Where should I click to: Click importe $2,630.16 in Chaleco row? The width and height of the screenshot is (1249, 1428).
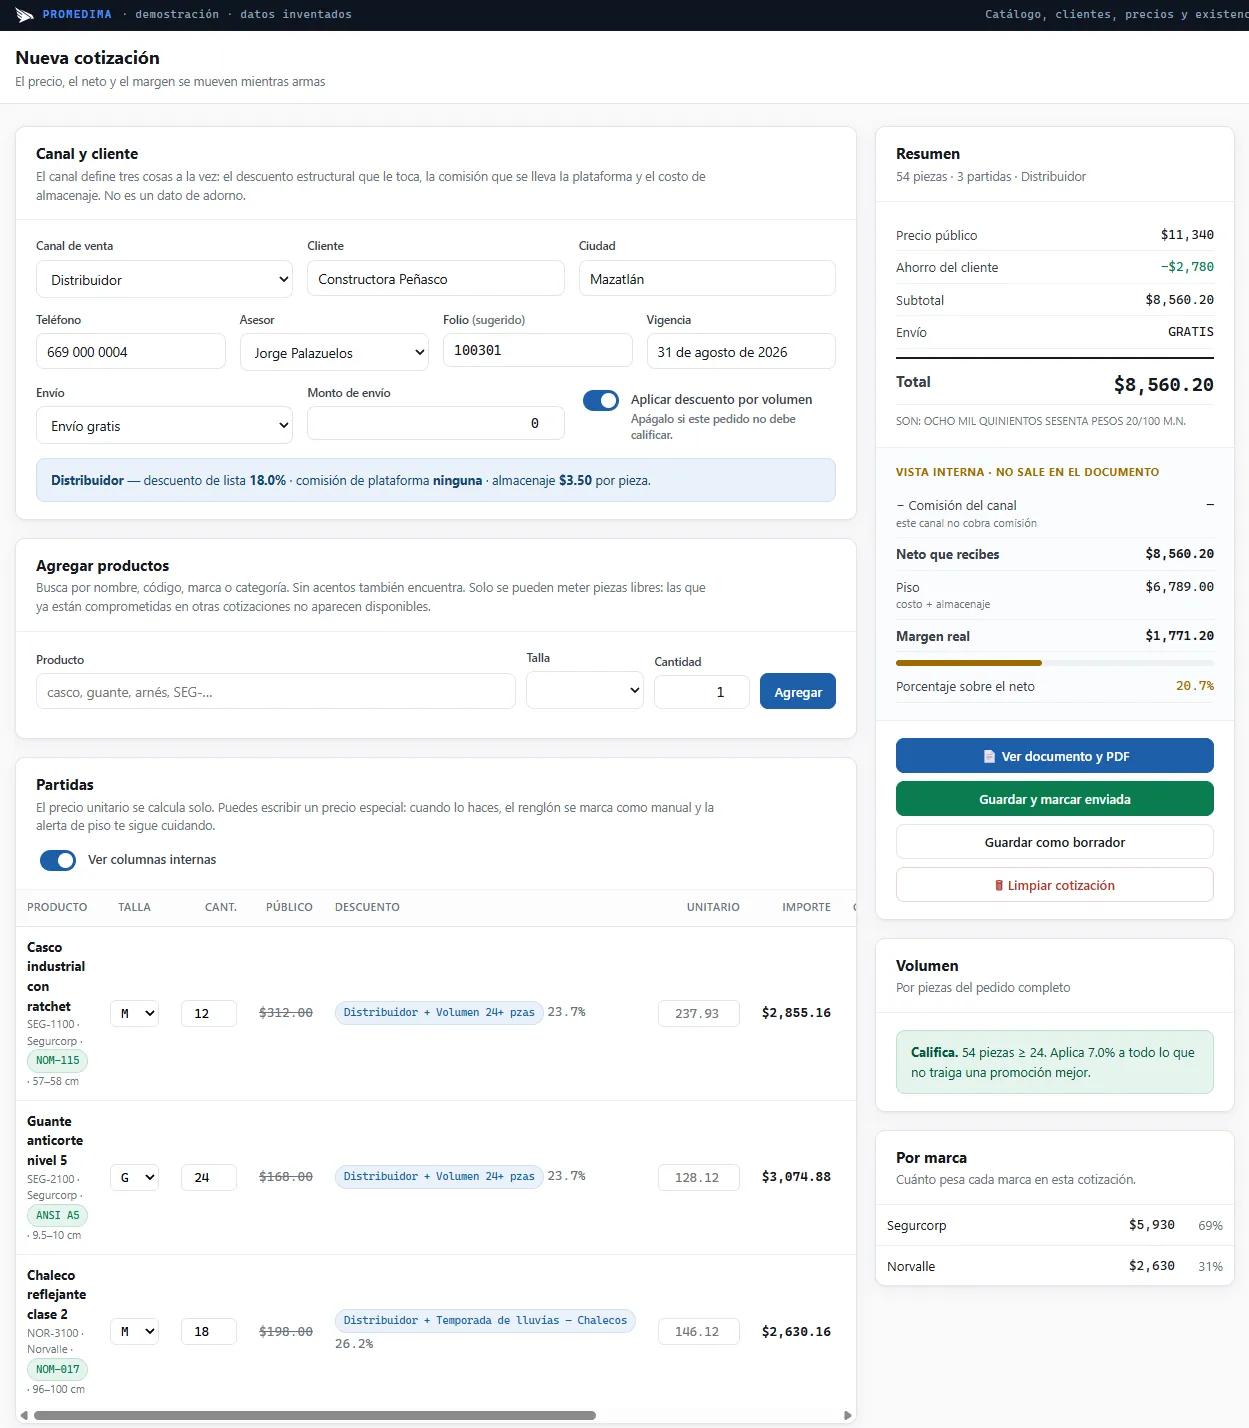[796, 1332]
